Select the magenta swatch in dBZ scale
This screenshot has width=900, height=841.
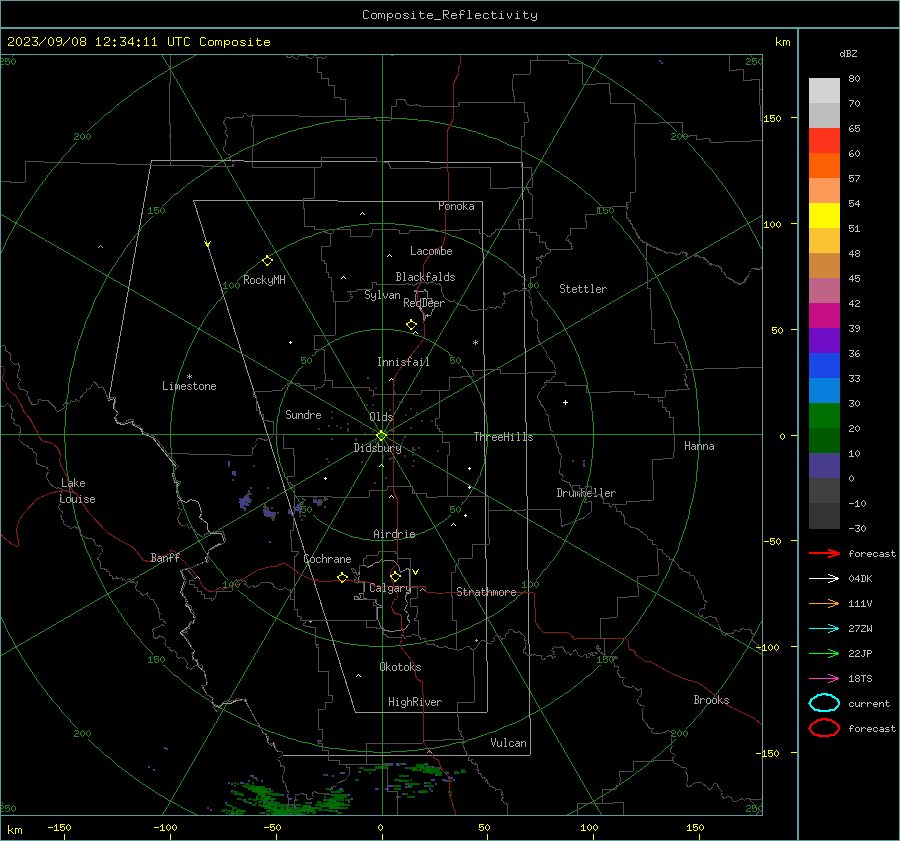(824, 315)
